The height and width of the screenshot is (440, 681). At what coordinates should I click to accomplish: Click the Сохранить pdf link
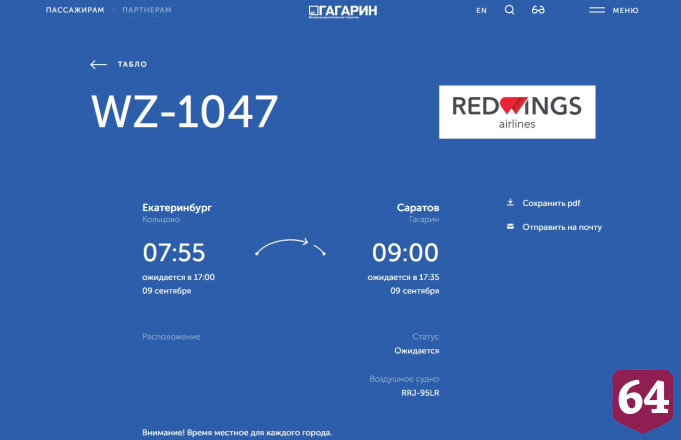point(551,203)
